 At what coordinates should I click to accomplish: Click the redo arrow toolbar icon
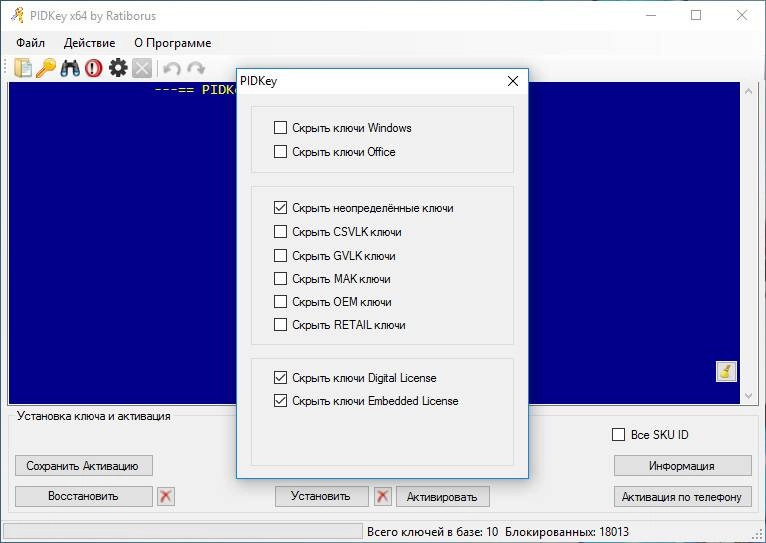(x=196, y=68)
